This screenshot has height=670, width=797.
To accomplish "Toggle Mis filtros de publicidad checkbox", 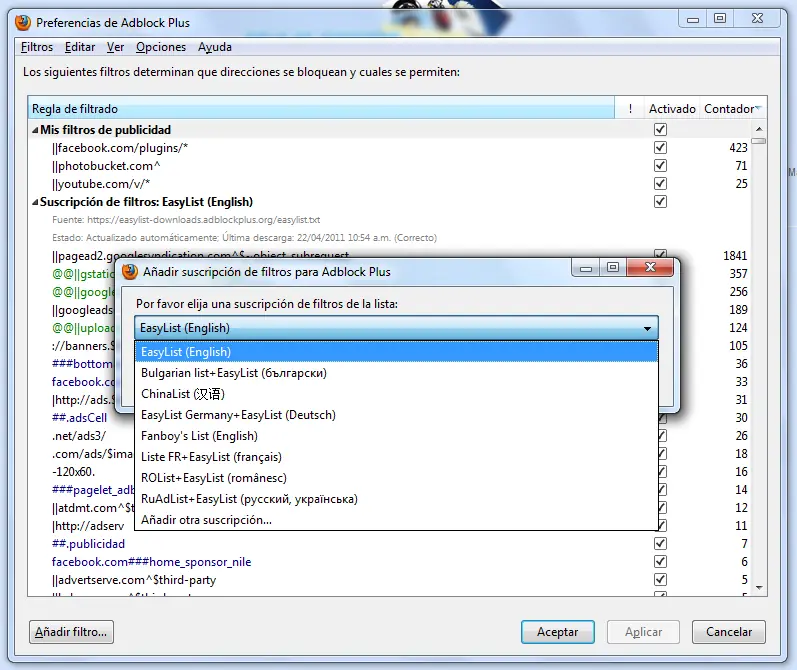I will (660, 130).
